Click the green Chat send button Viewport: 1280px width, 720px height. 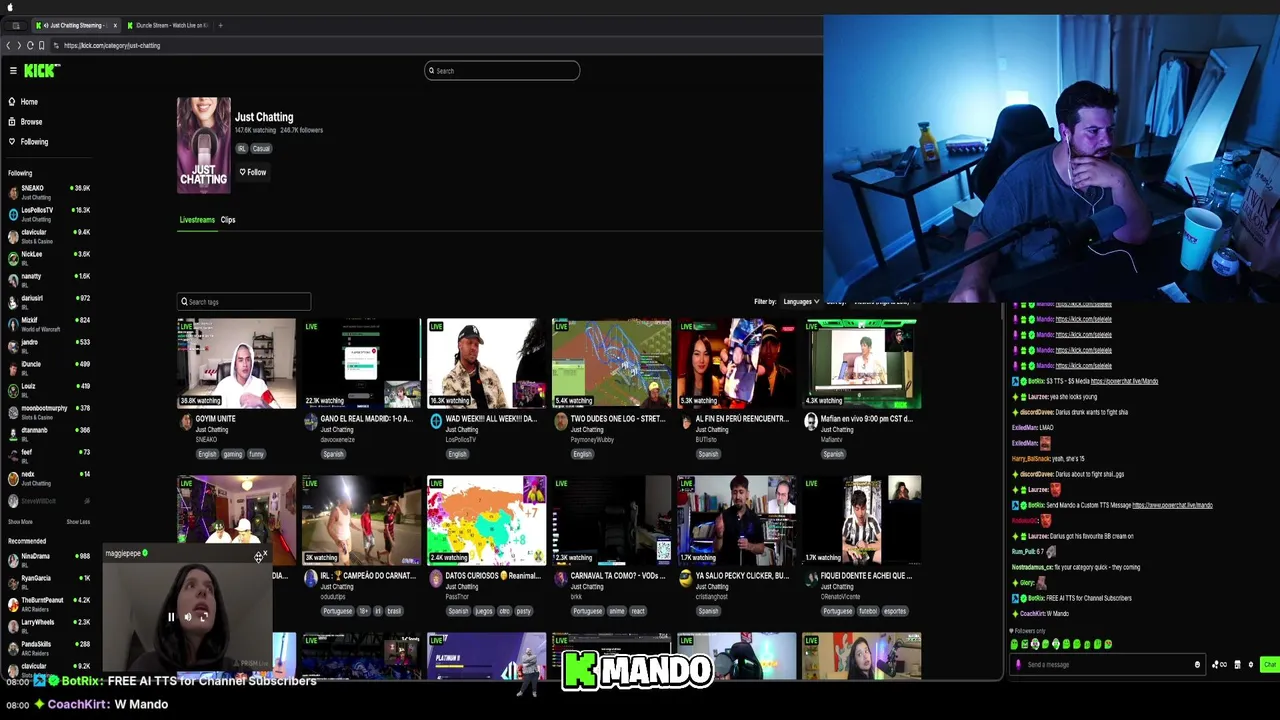pyautogui.click(x=1269, y=665)
